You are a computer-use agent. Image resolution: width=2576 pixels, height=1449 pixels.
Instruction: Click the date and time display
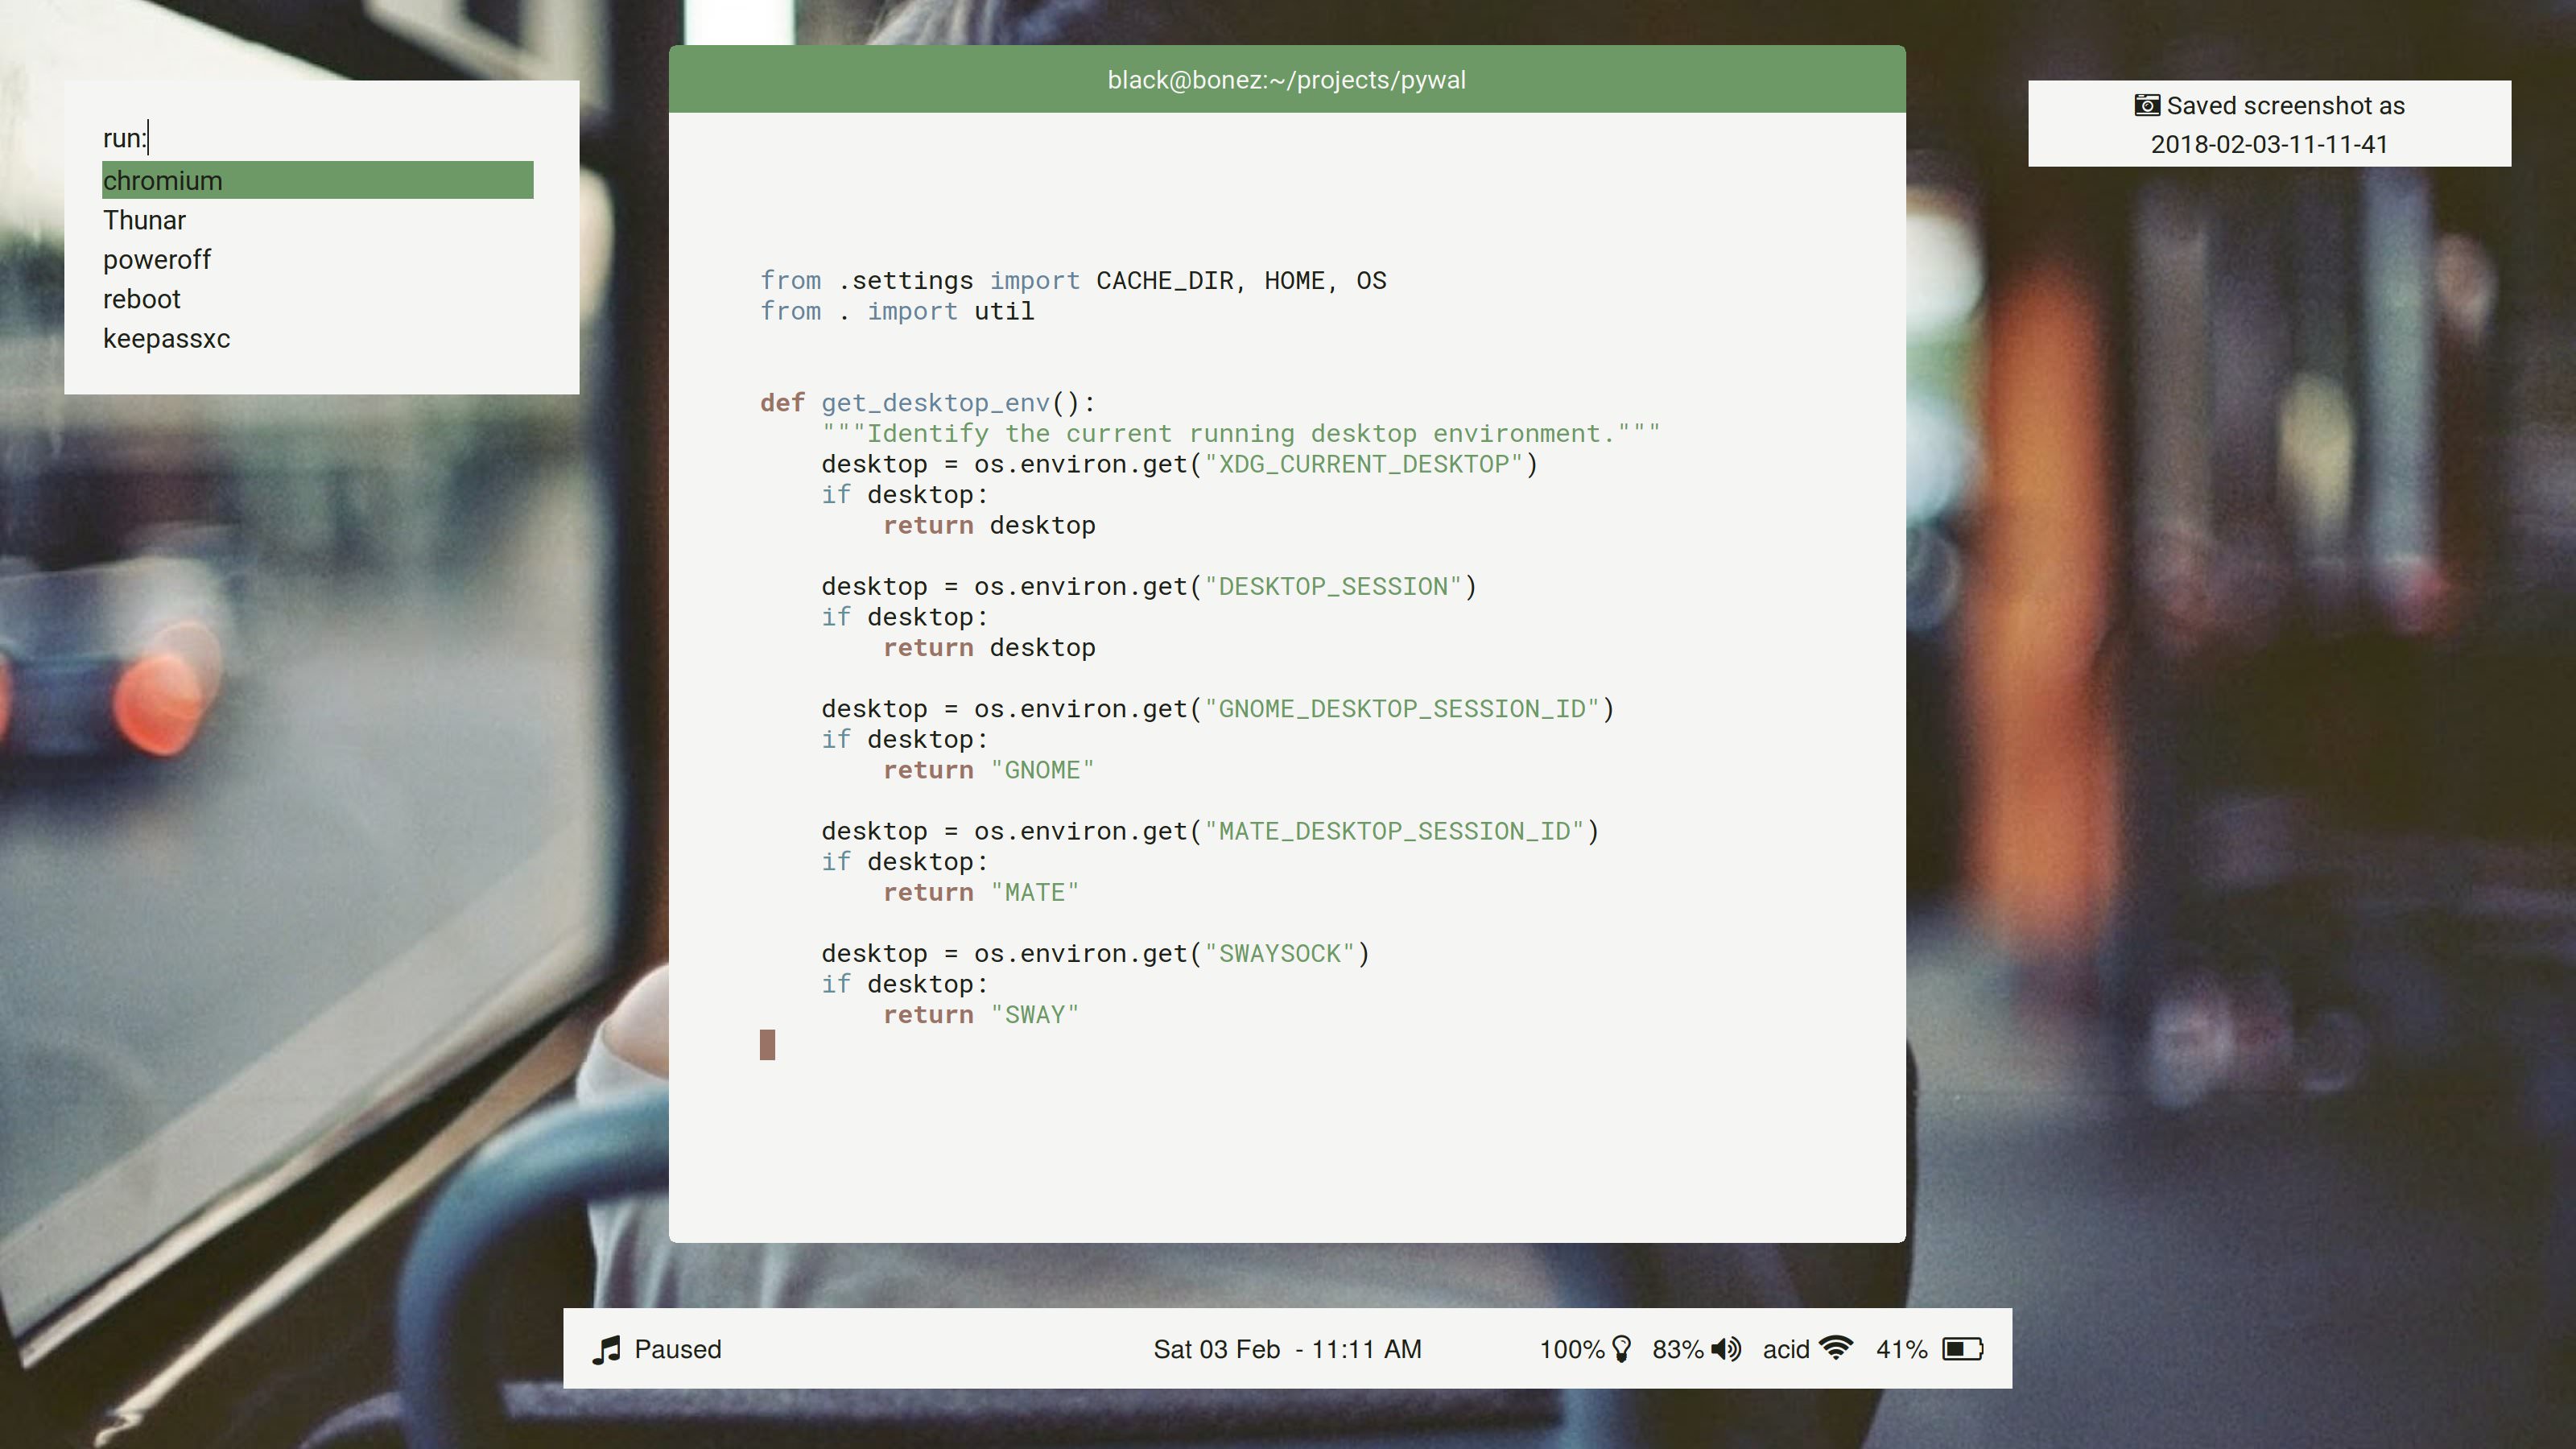coord(1286,1349)
